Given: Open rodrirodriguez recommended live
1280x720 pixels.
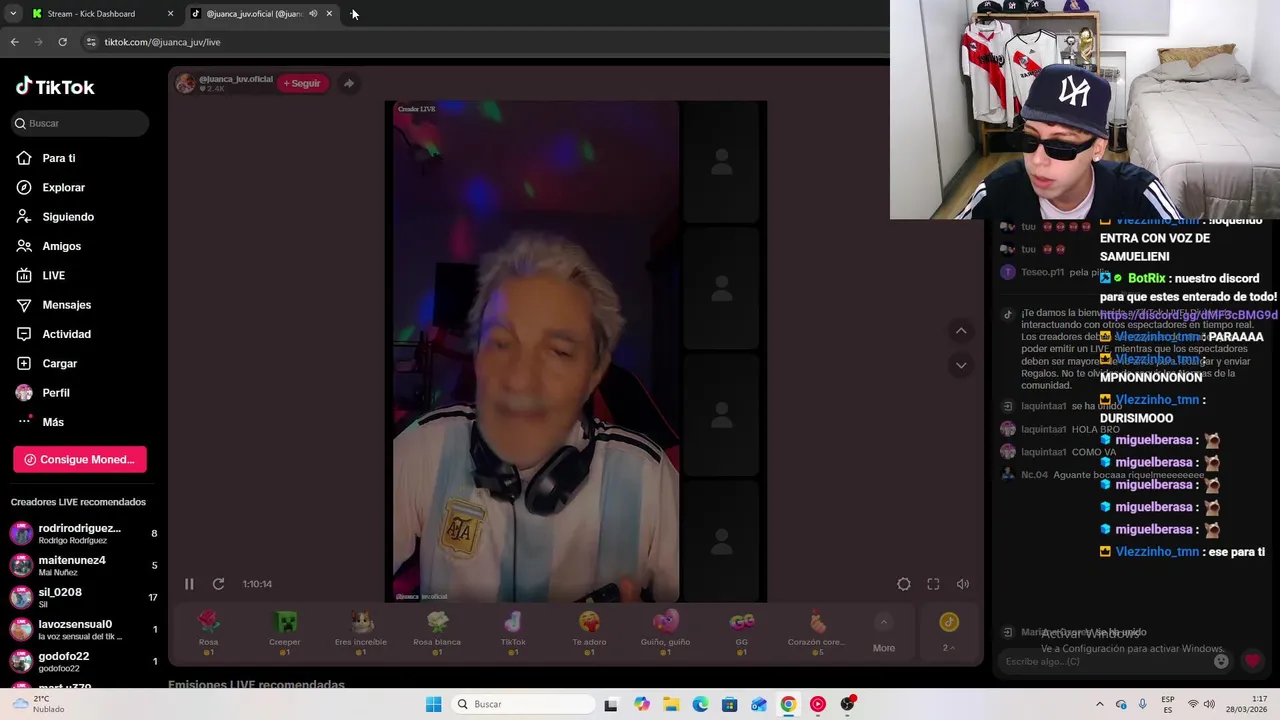Looking at the screenshot, I should (x=83, y=533).
